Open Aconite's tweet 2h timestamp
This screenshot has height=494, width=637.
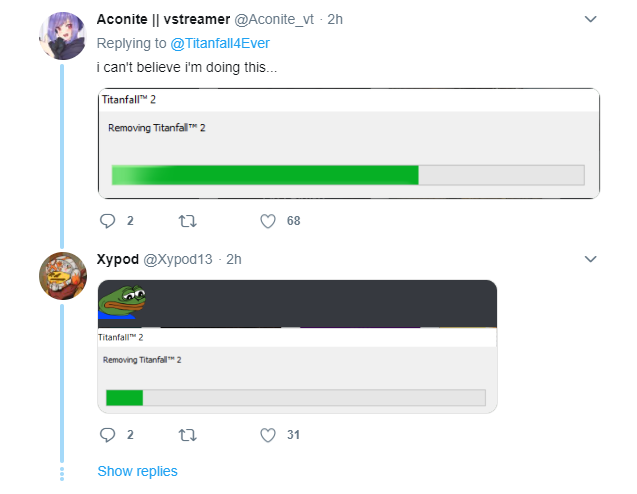336,19
